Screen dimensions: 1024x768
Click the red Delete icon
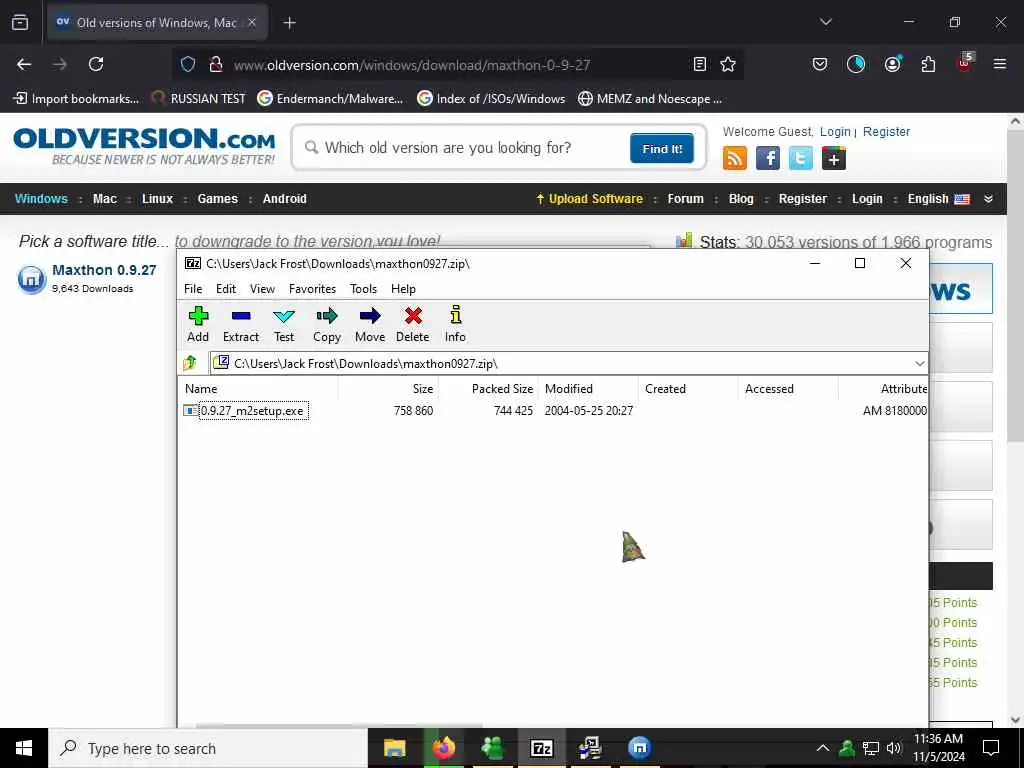[413, 325]
